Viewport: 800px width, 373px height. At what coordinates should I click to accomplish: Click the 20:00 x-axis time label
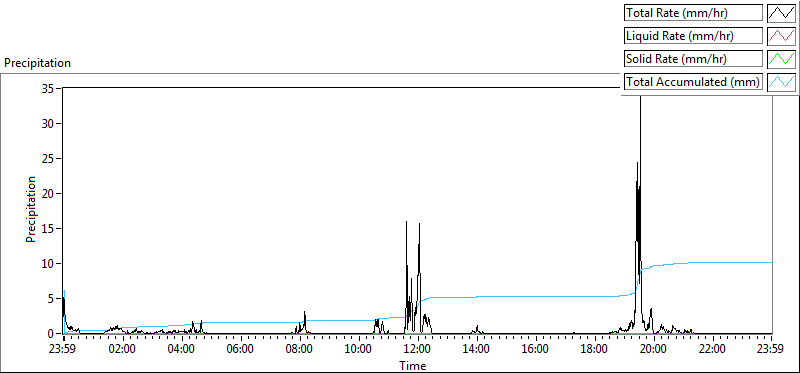(x=654, y=350)
